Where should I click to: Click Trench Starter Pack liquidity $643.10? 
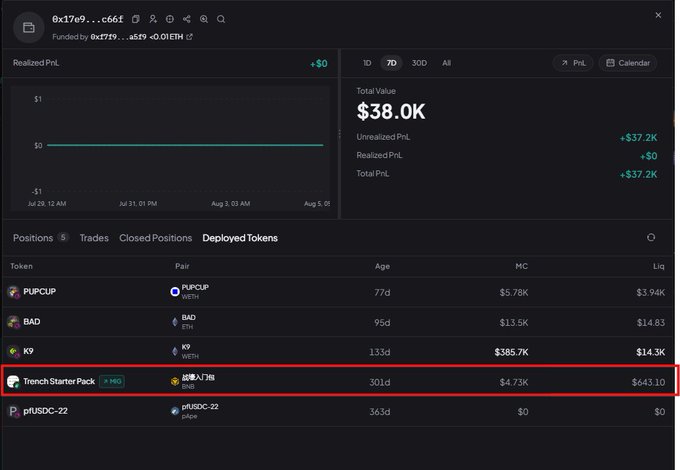pyautogui.click(x=648, y=382)
